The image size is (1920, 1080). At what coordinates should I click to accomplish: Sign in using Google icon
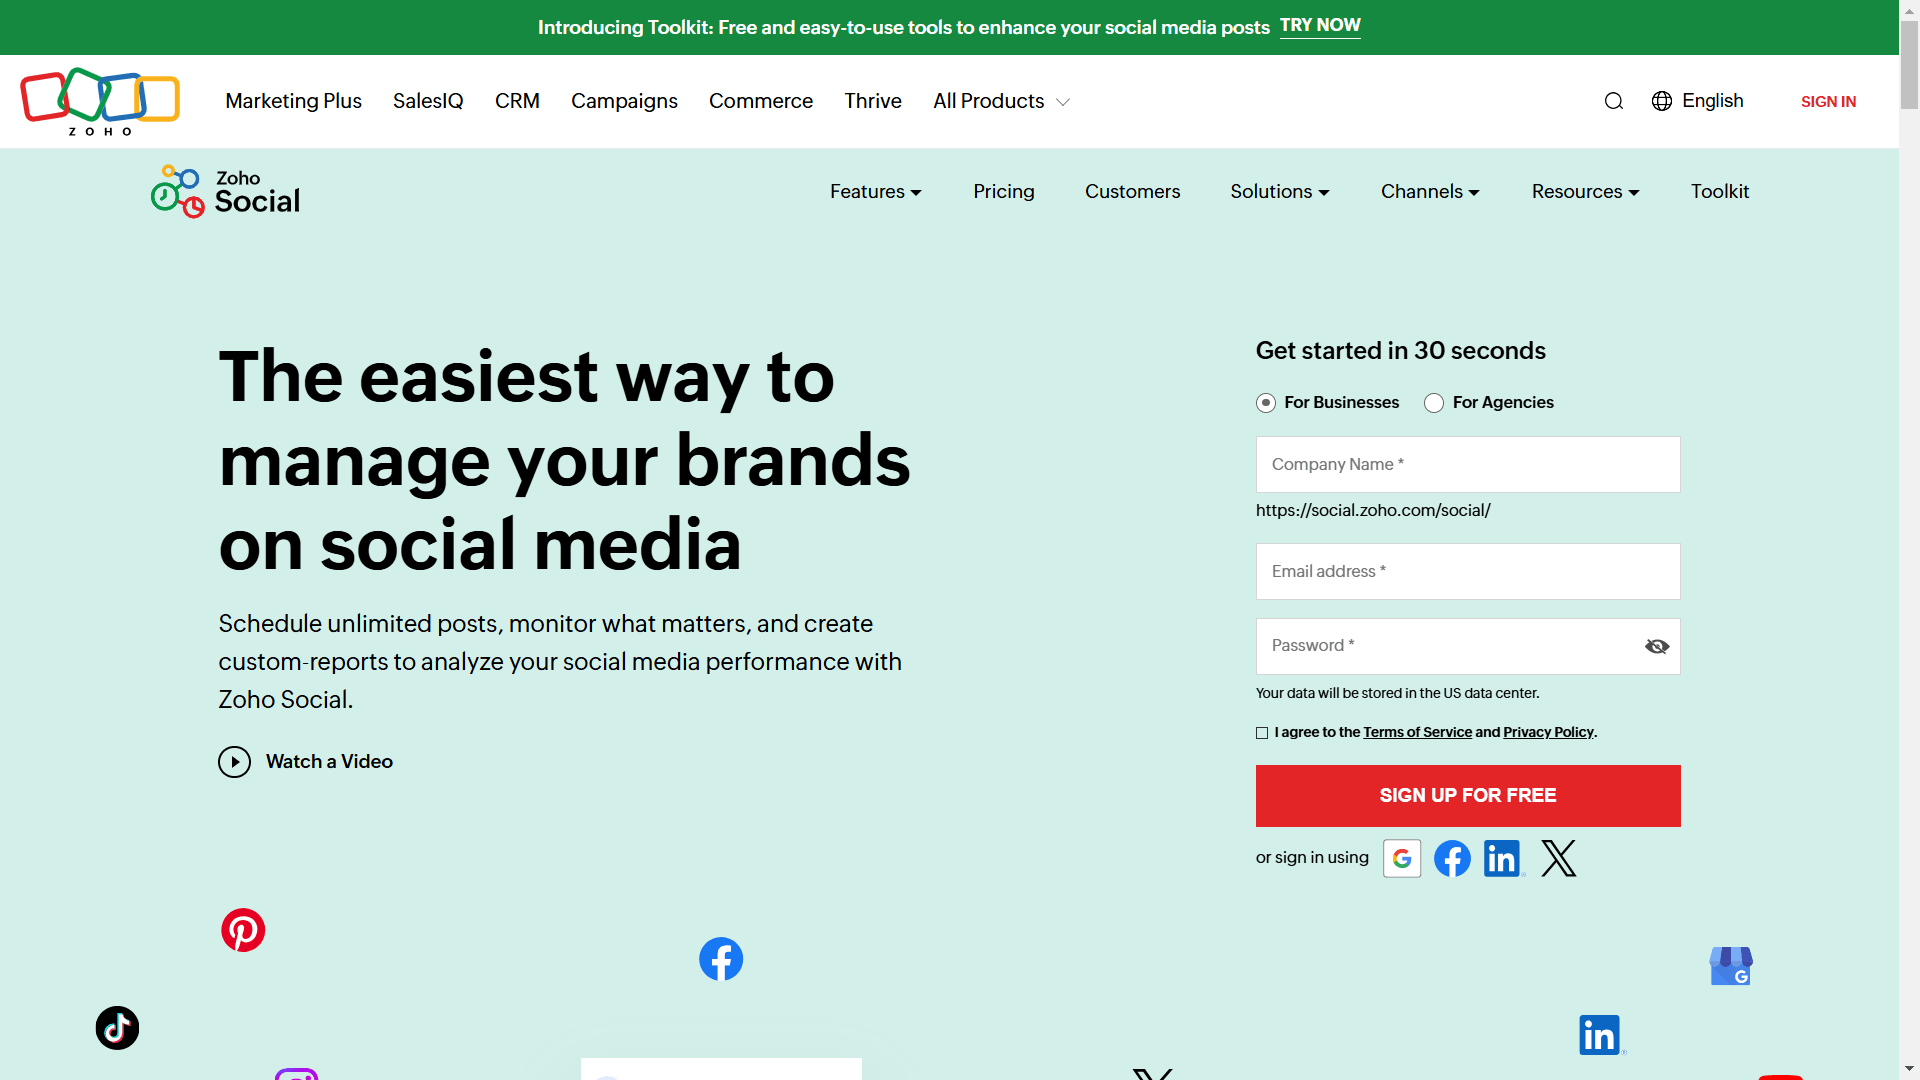coord(1402,858)
